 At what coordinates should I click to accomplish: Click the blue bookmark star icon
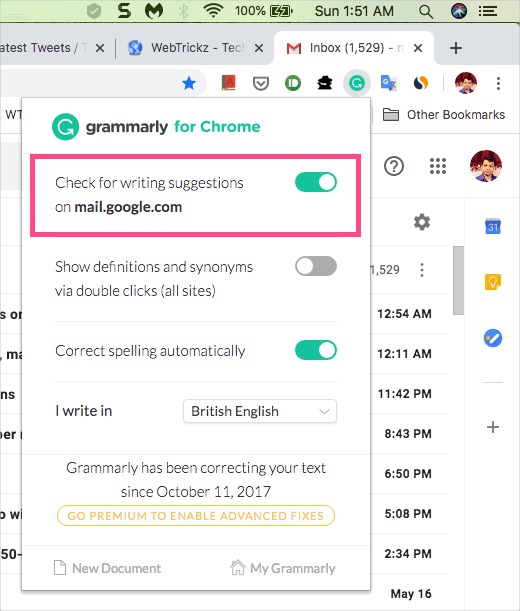tap(189, 83)
